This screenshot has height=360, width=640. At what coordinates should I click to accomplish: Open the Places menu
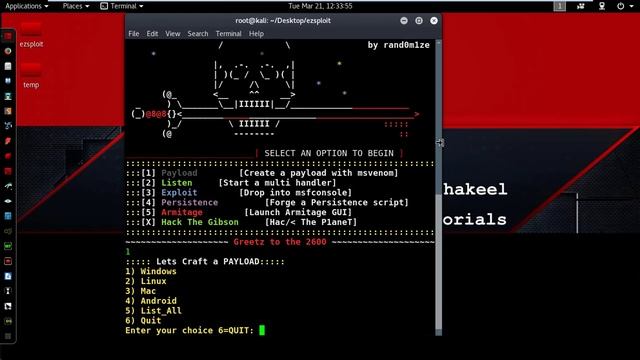point(76,6)
